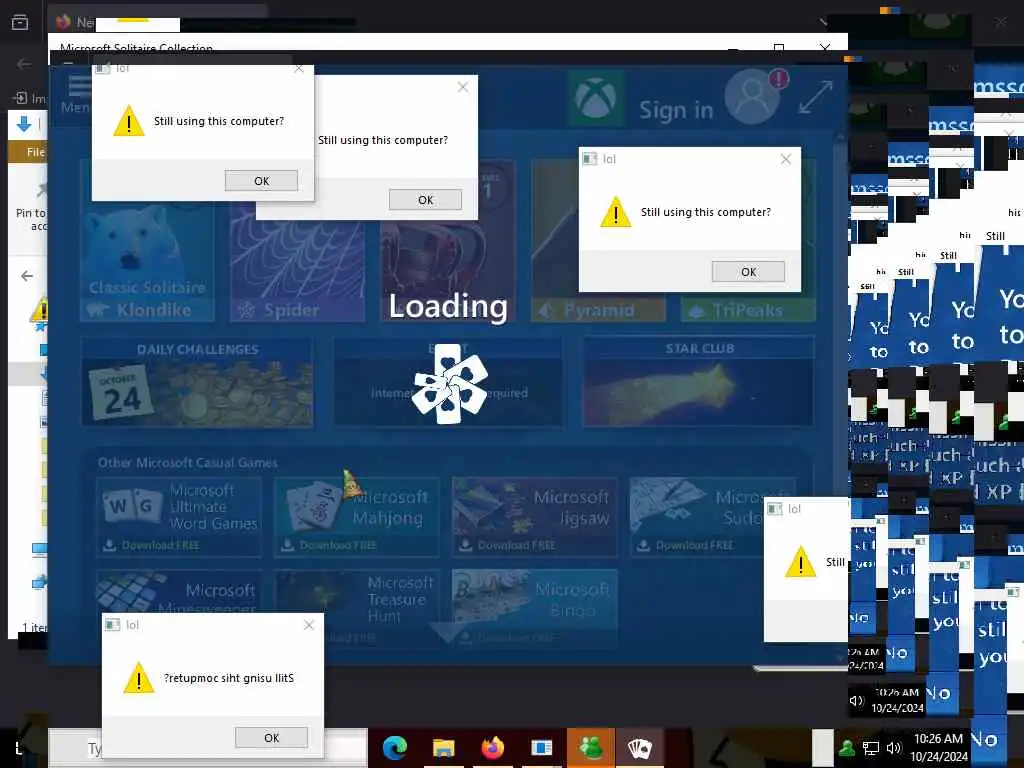Open the Daily Challenges October 24 tile
The image size is (1024, 768).
pos(197,381)
